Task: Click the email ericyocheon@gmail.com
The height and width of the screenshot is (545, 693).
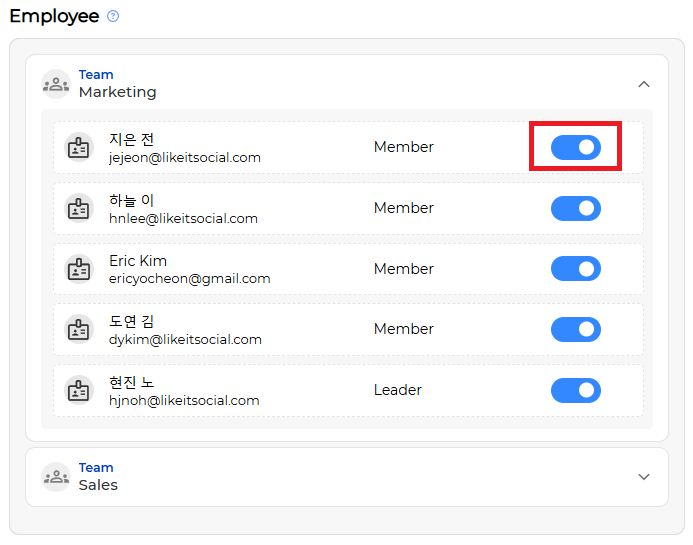Action: tap(190, 278)
